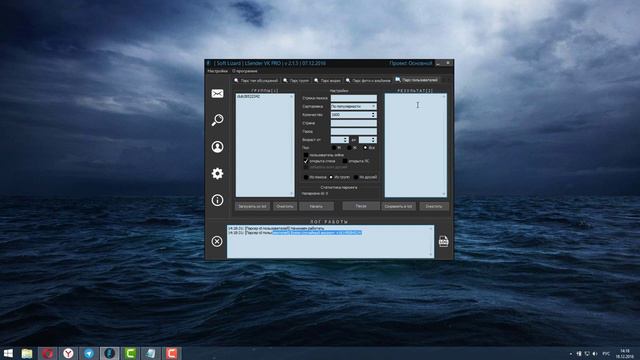Open File Explorer from the taskbar
640x360 pixels.
(27, 353)
